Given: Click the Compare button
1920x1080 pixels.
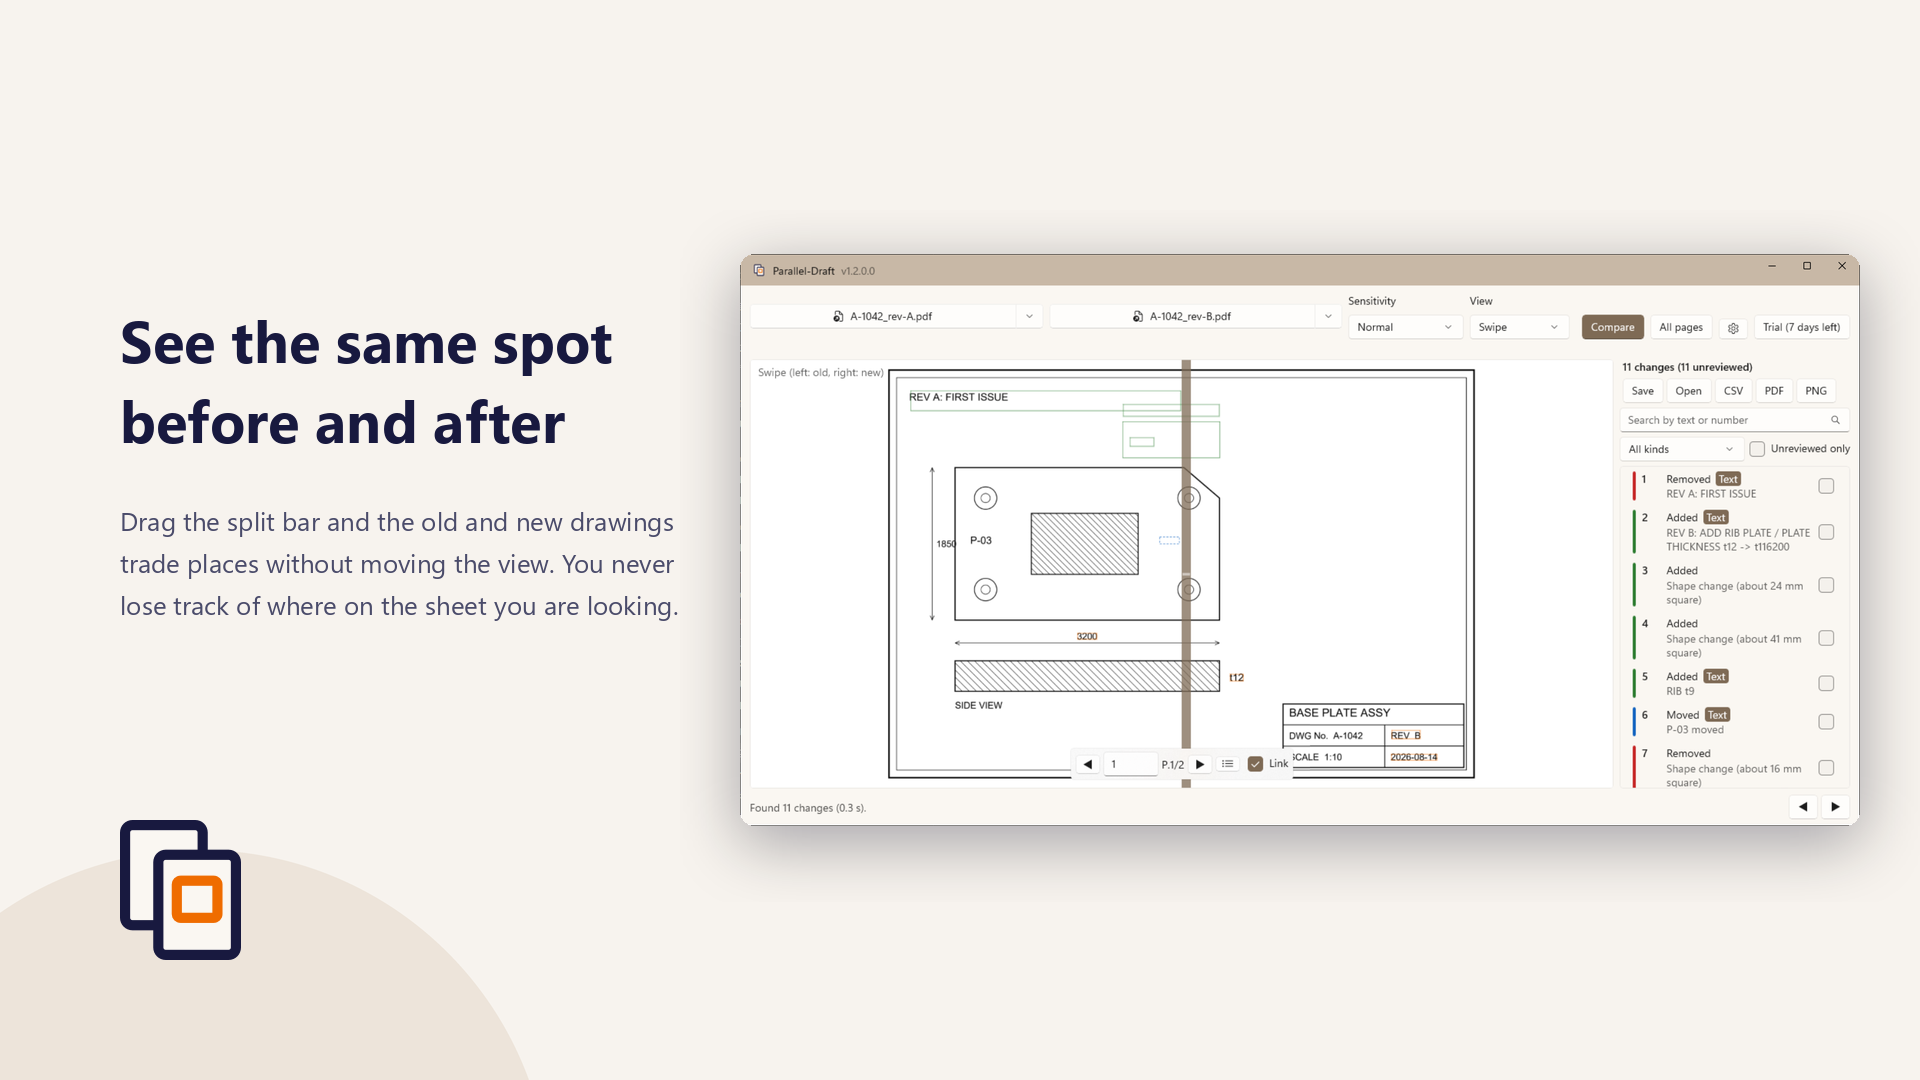Looking at the screenshot, I should [1612, 327].
